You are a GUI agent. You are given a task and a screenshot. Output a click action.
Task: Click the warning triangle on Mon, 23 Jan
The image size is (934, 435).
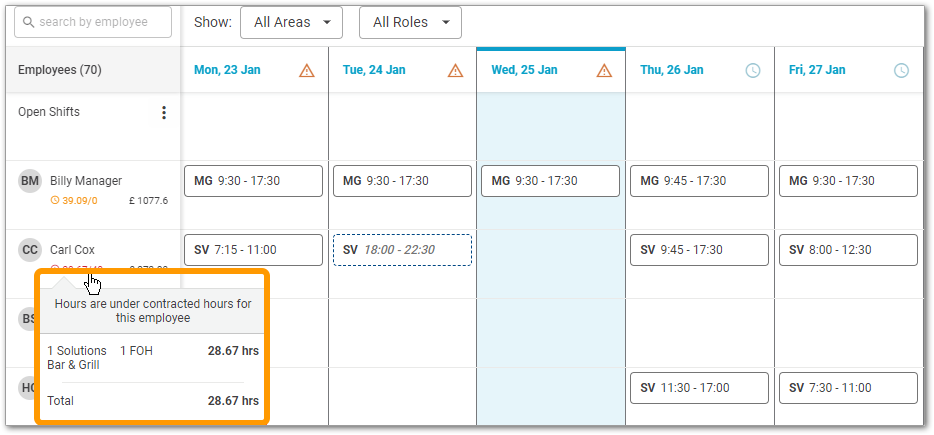point(306,71)
